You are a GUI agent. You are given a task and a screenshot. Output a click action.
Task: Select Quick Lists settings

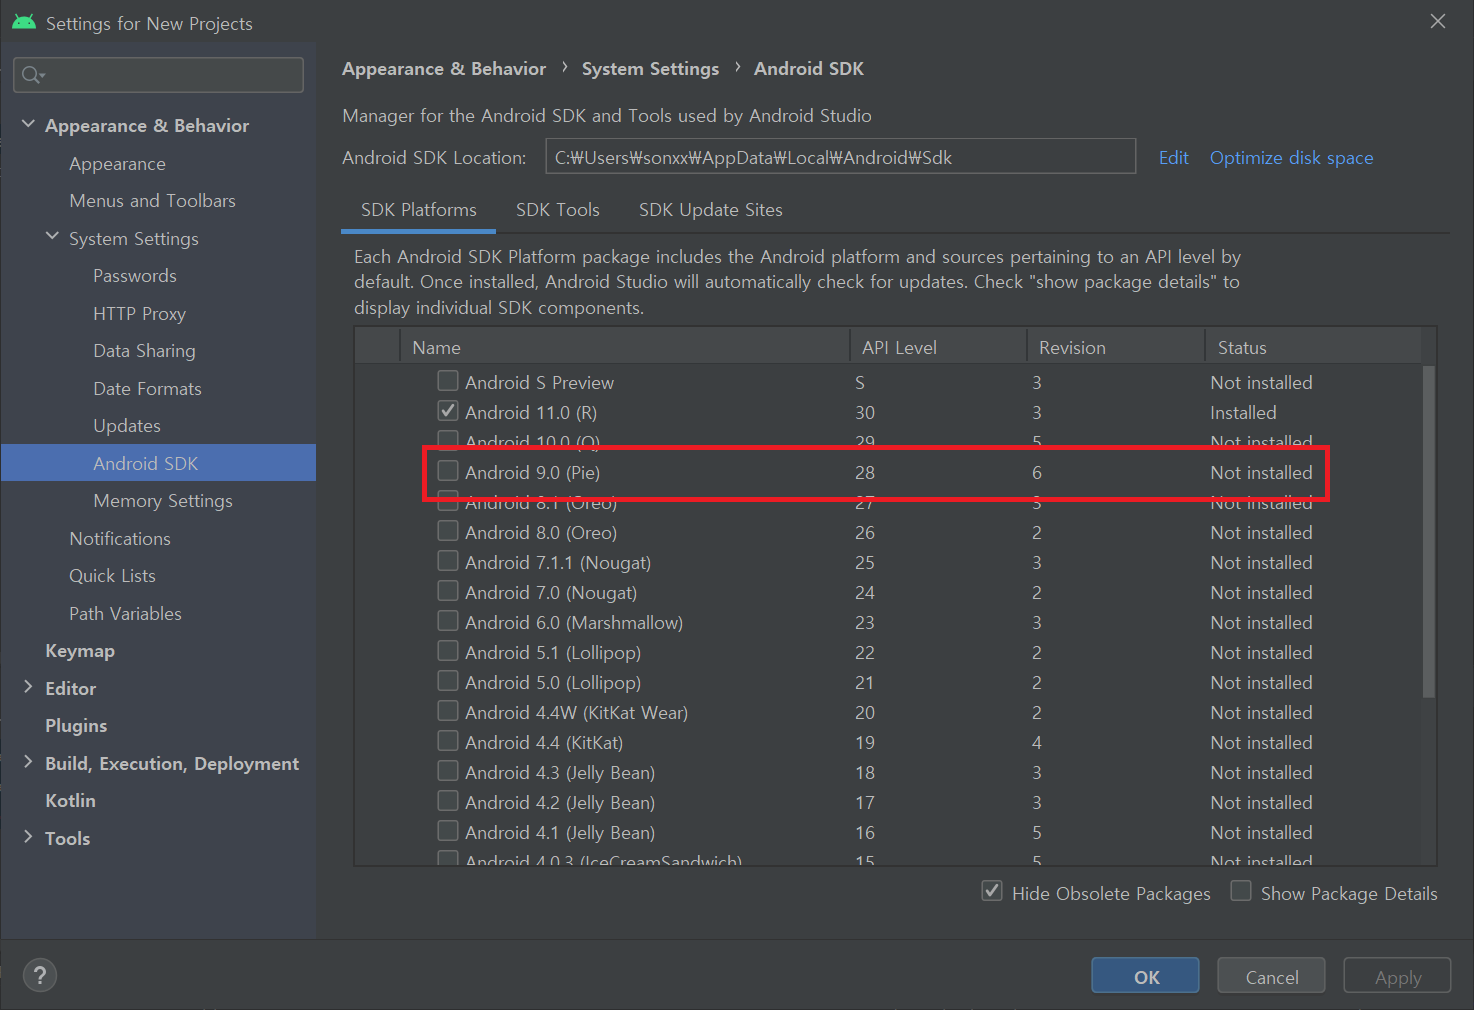[112, 576]
